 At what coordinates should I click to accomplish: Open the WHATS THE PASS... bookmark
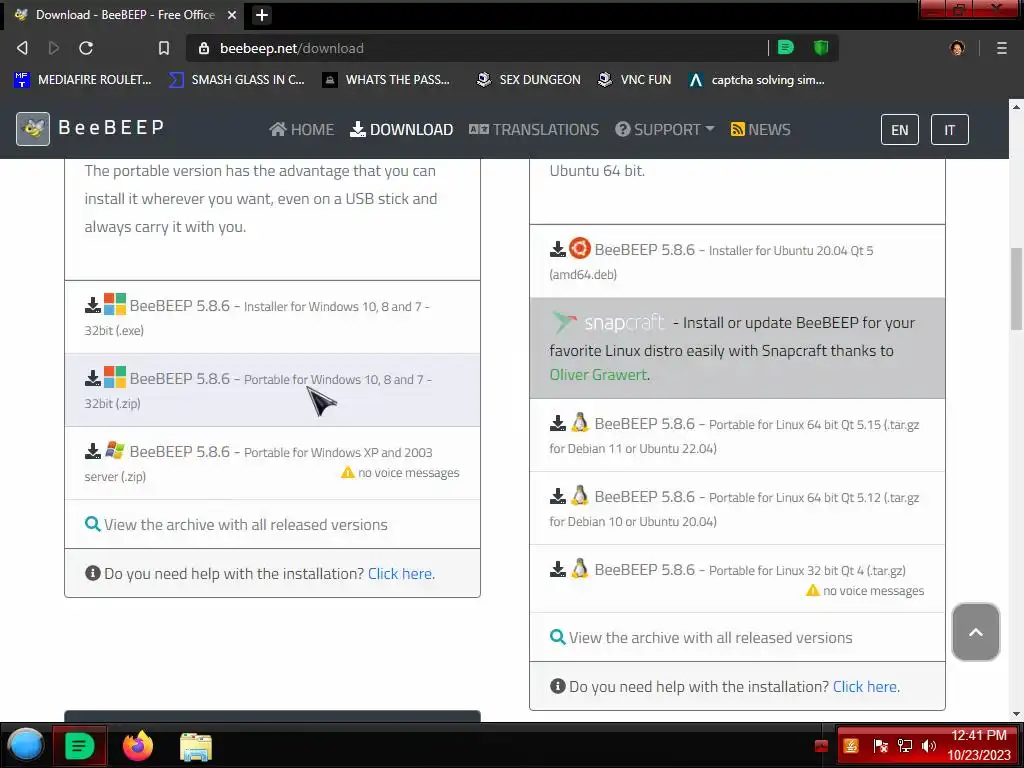[387, 80]
